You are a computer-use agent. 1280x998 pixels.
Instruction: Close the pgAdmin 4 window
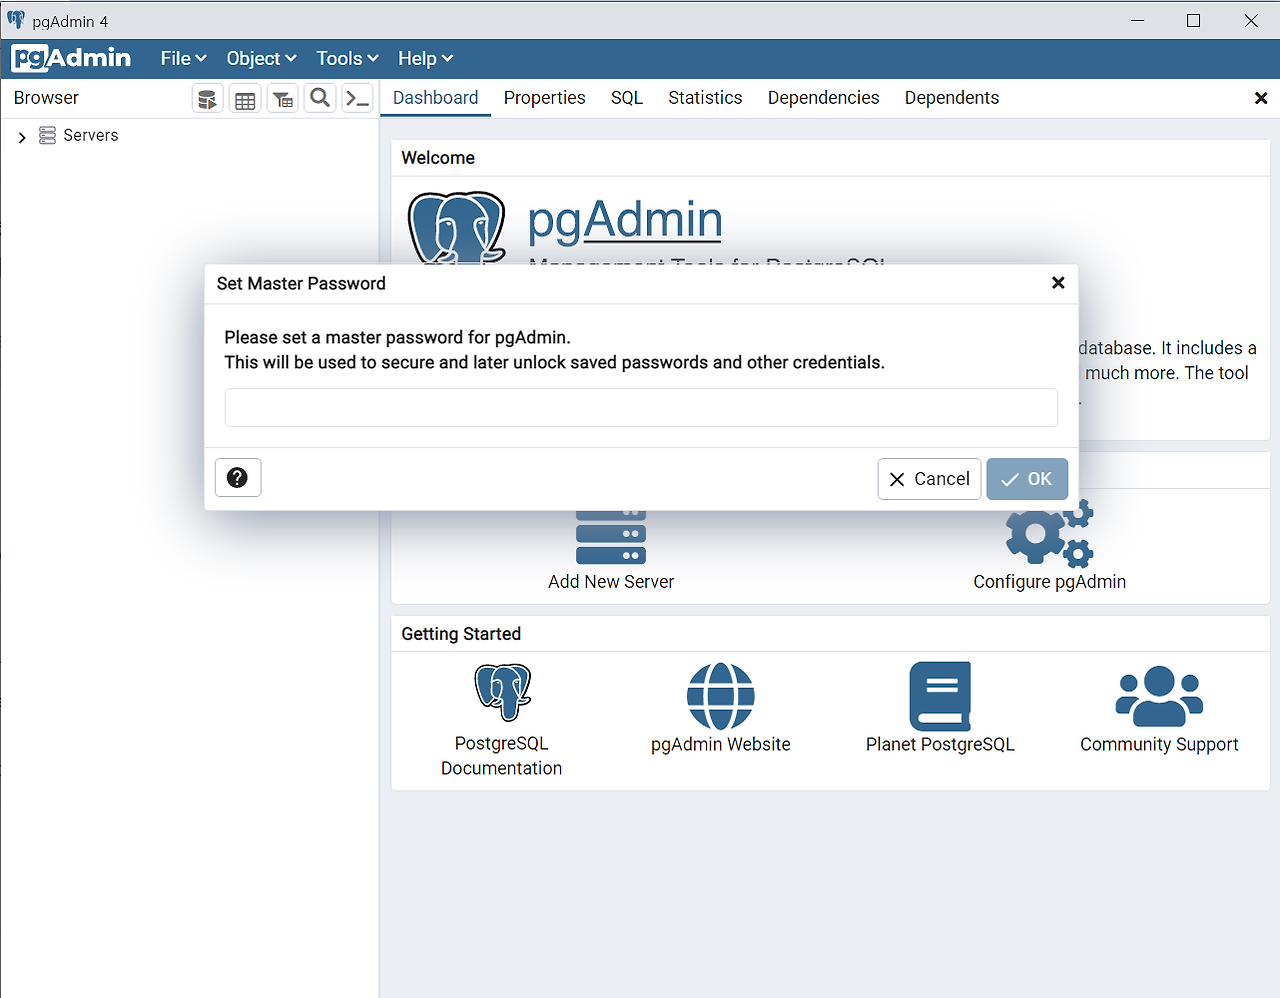(1251, 20)
